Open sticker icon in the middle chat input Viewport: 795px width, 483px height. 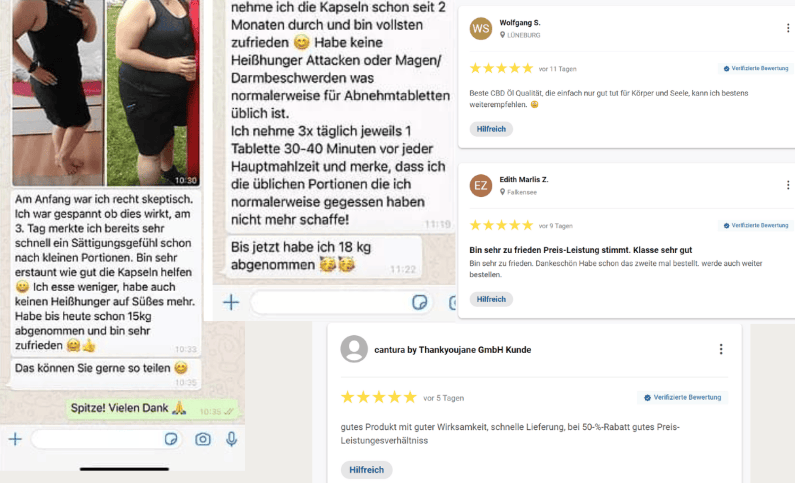[419, 303]
